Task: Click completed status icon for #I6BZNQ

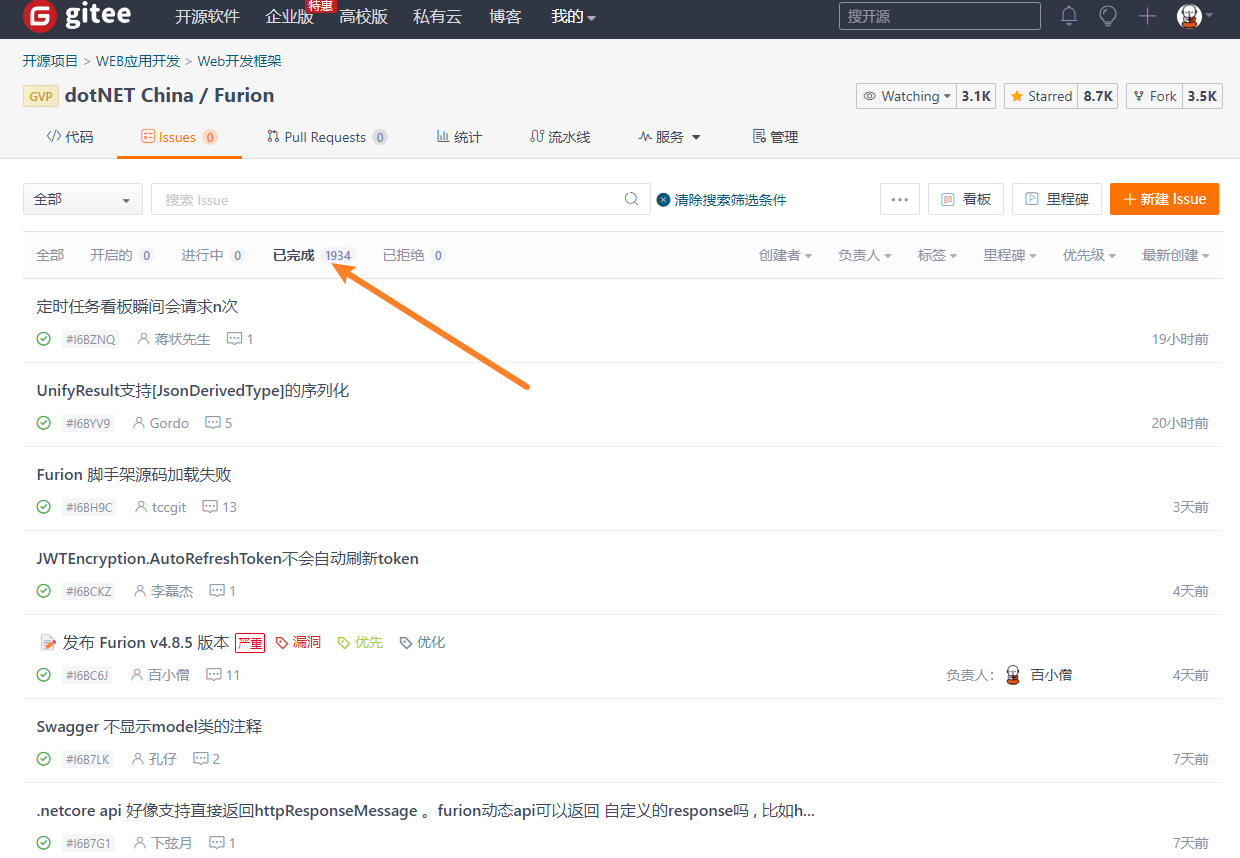Action: coord(44,339)
